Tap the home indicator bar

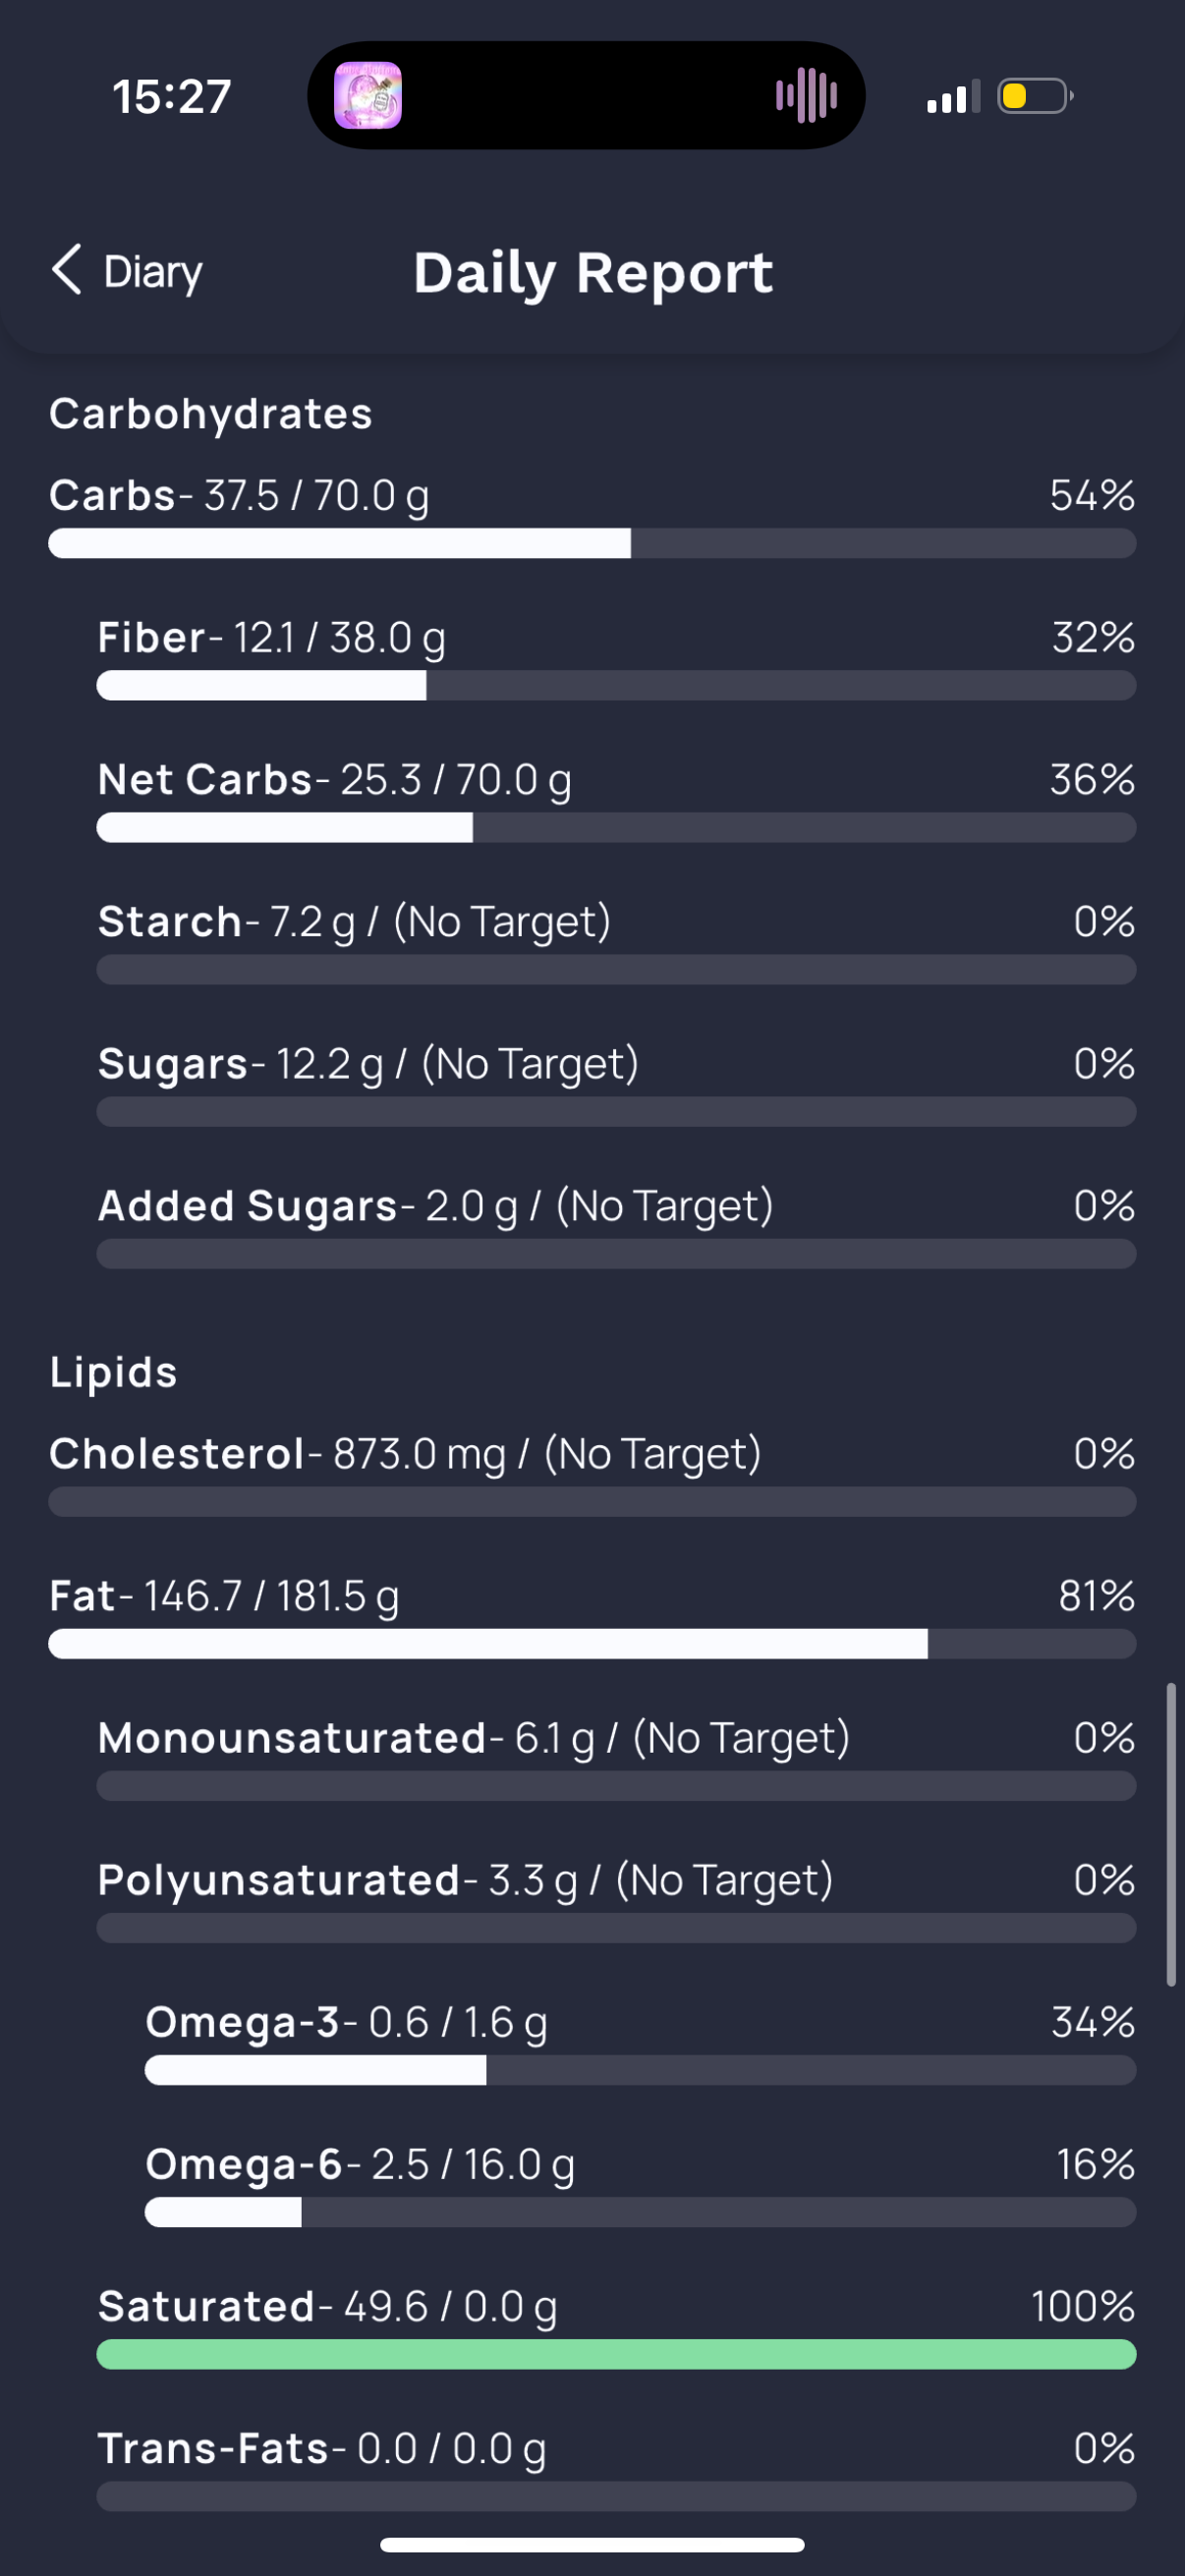click(x=592, y=2544)
